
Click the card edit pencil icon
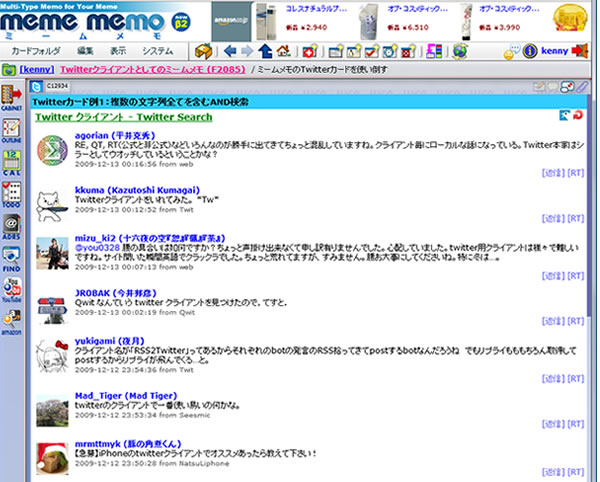(x=539, y=87)
